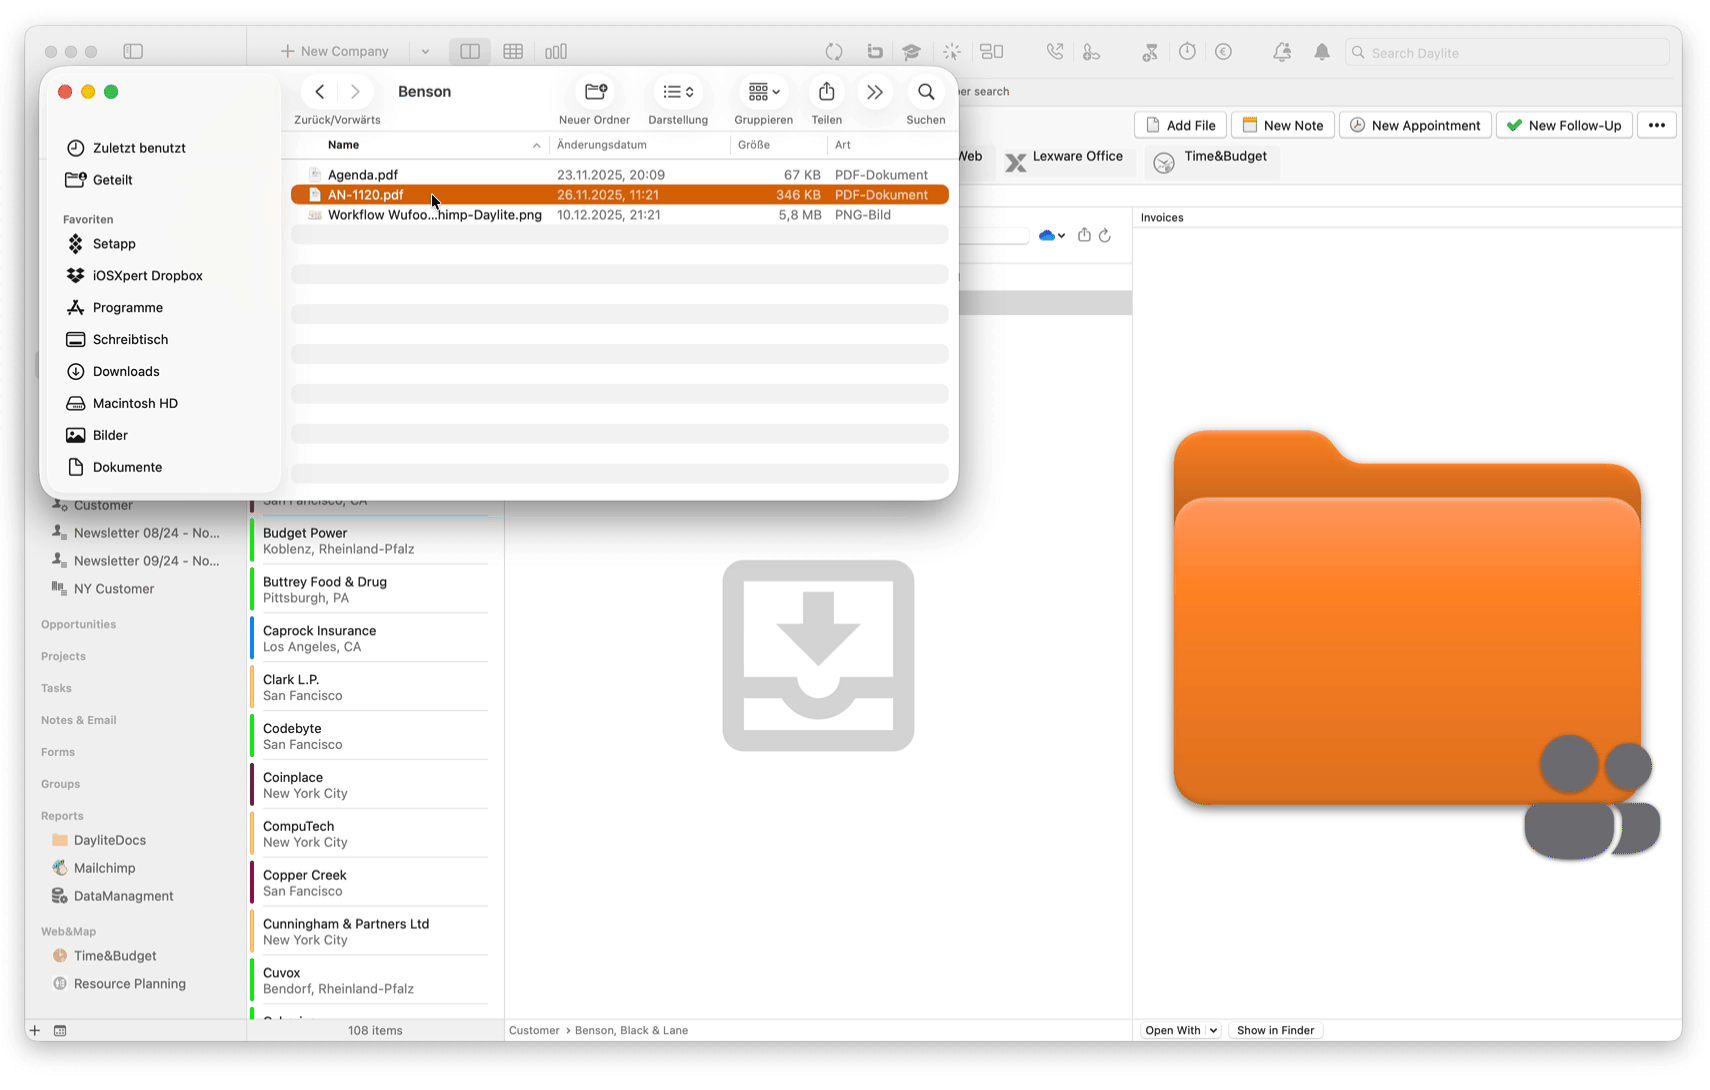Click the add plus icon at bottom left
The height and width of the screenshot is (1090, 1710).
coord(35,1031)
